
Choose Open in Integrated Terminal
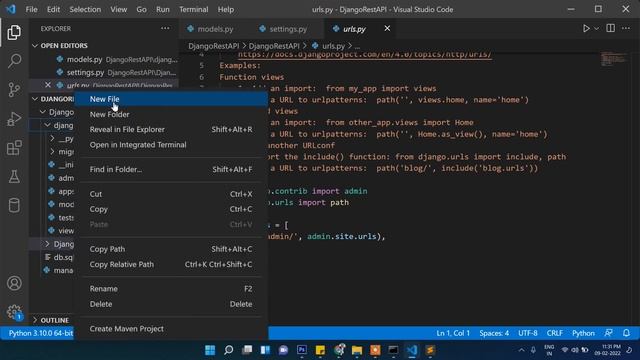(171, 145)
